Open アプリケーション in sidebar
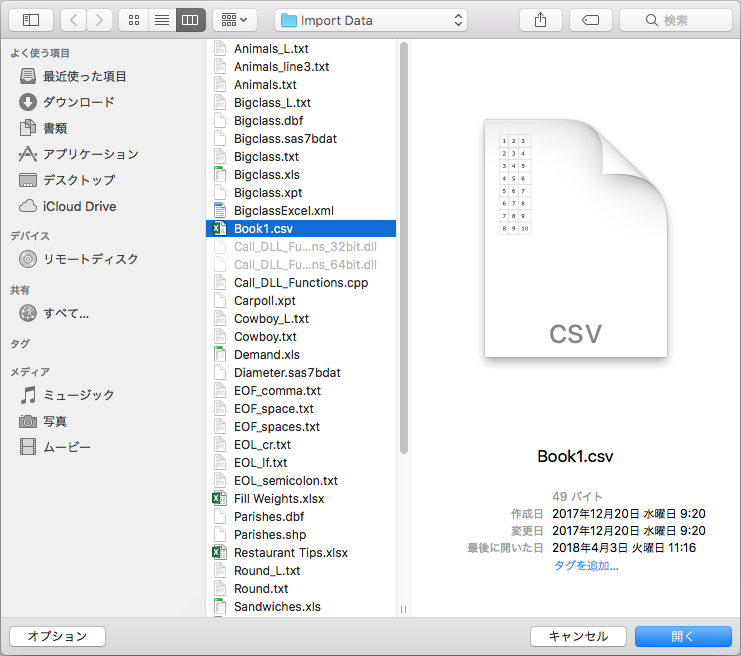 79,154
